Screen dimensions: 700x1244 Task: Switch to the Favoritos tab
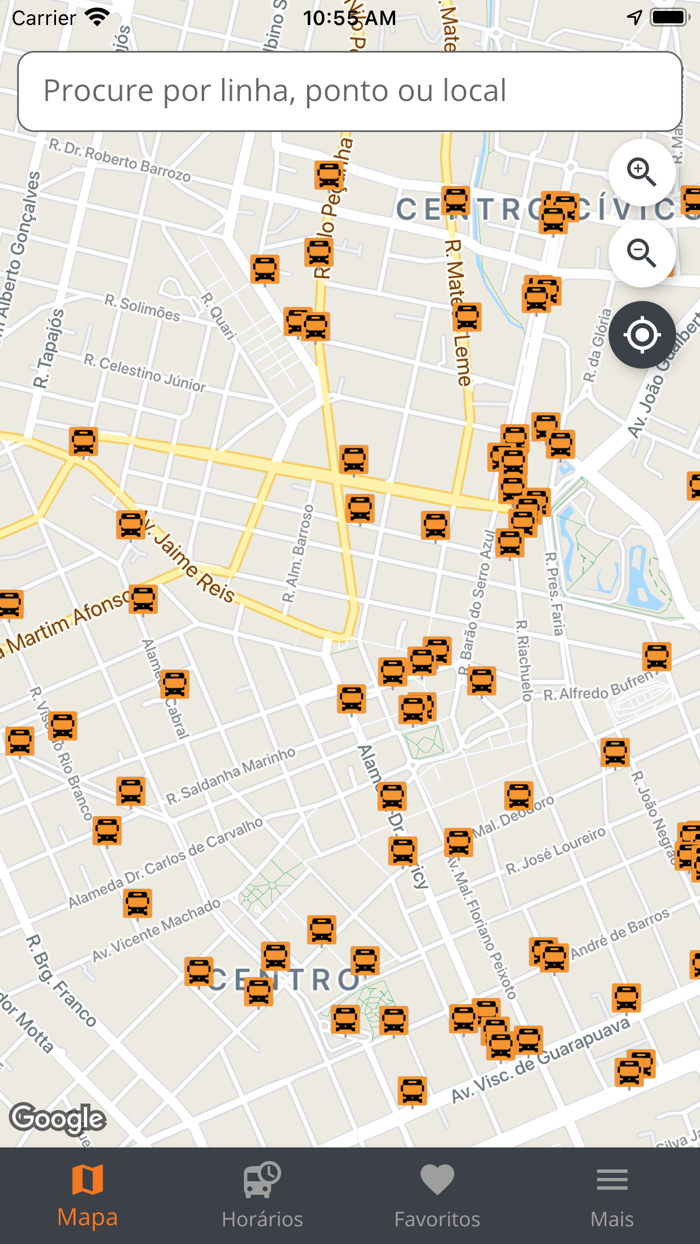tap(437, 1195)
